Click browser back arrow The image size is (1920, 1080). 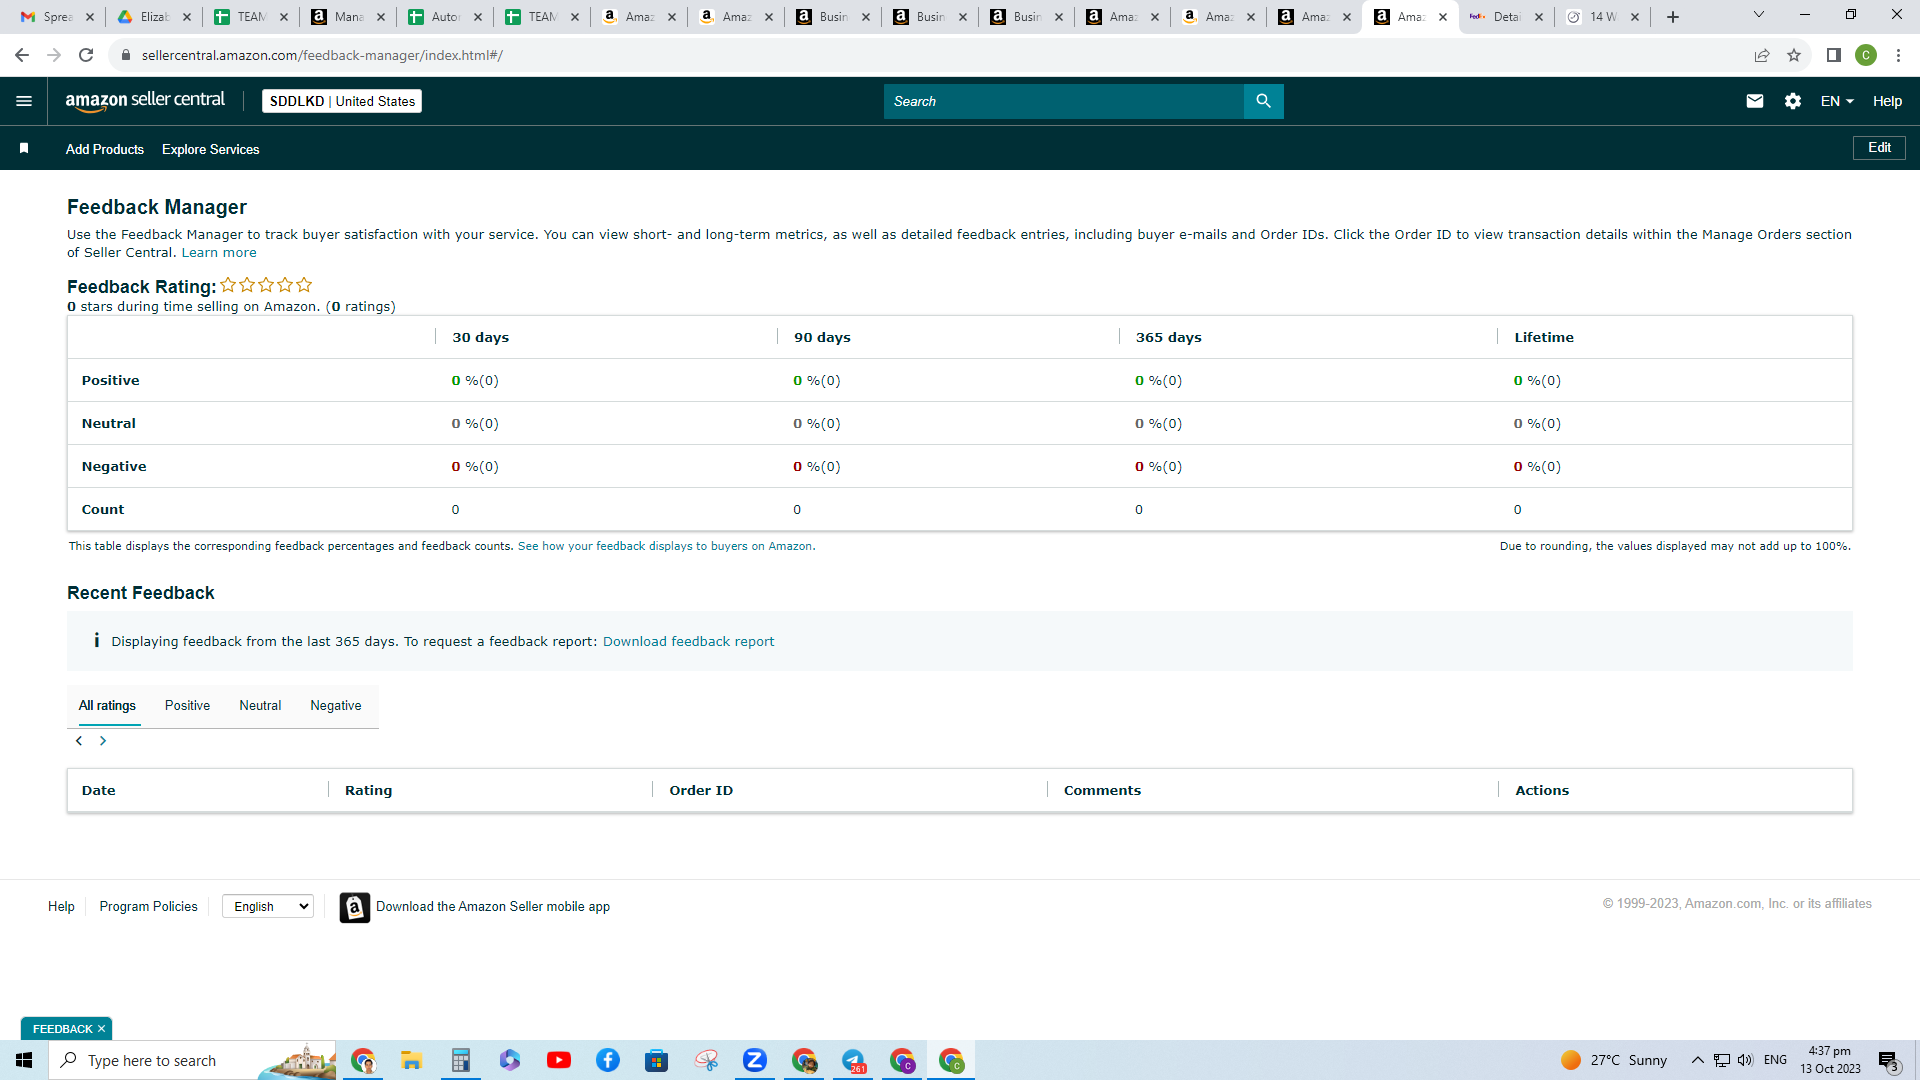[21, 55]
